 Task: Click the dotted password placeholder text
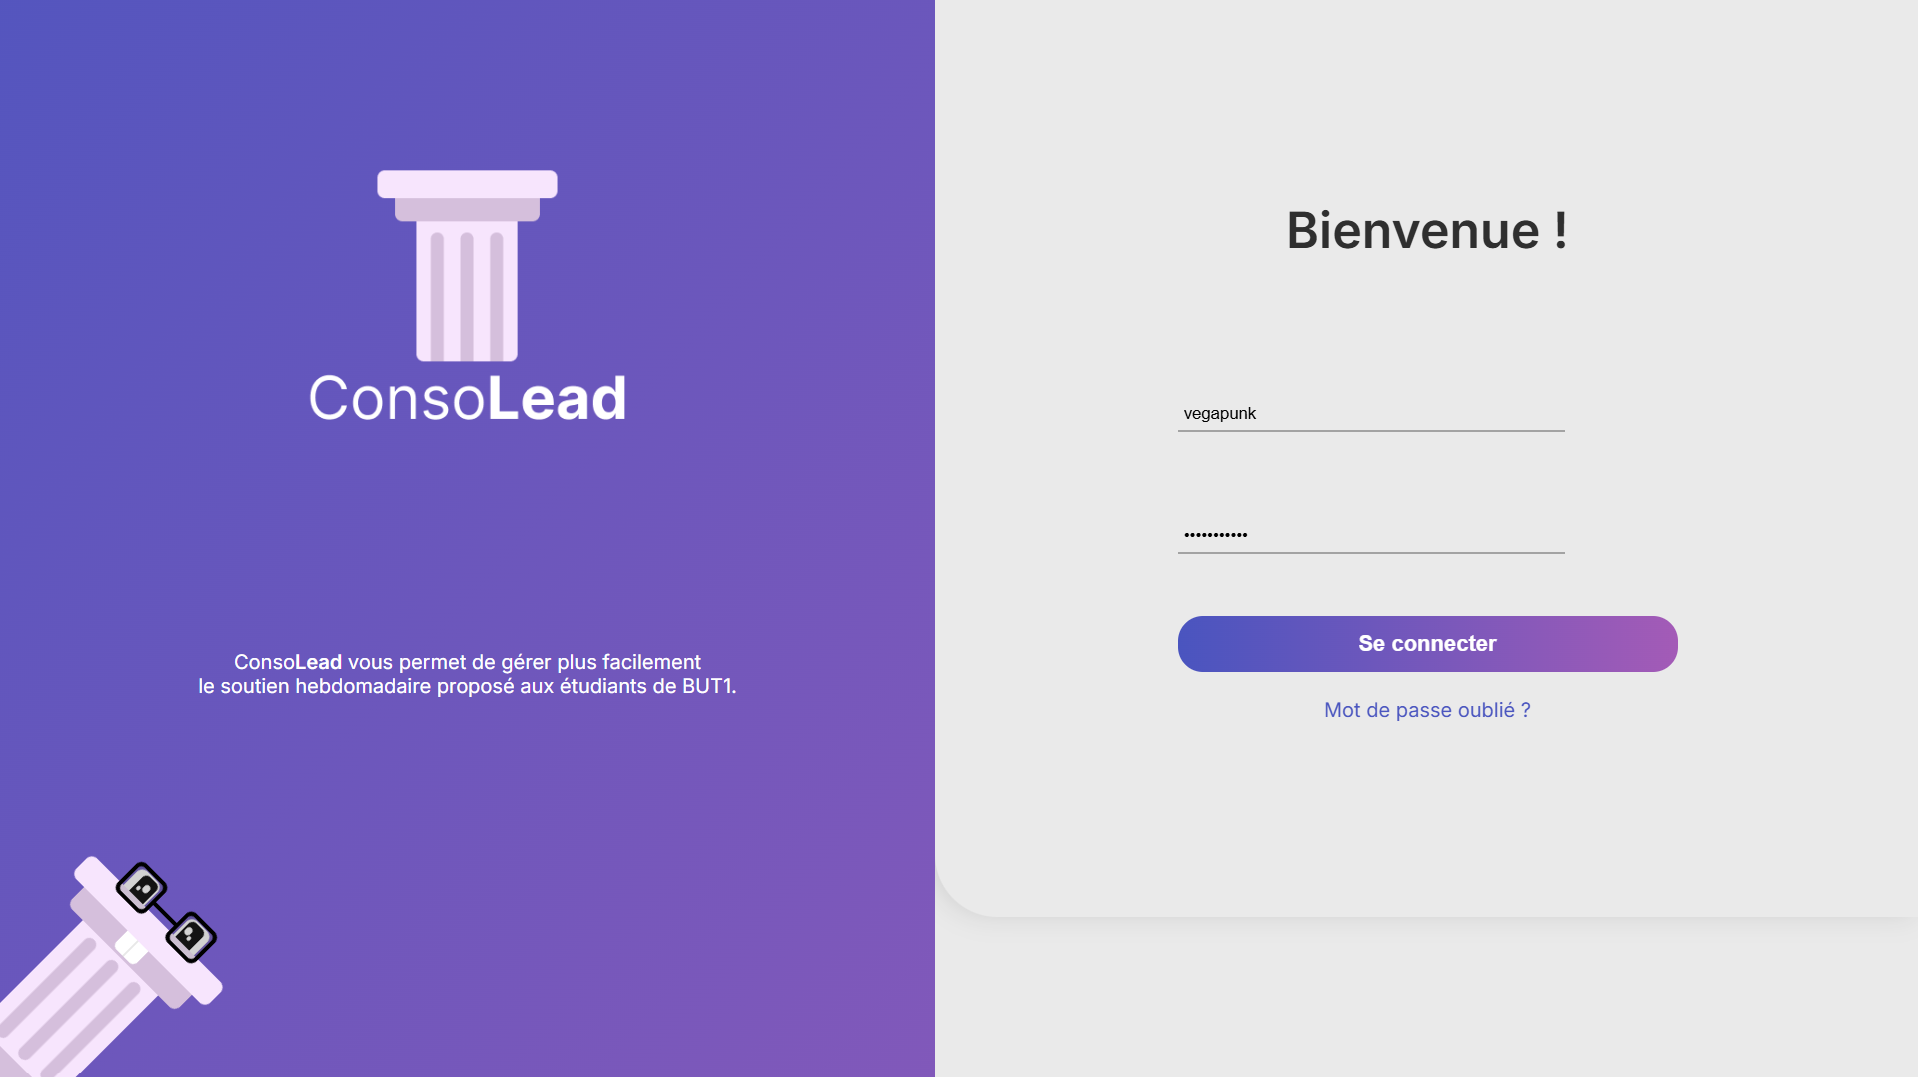(1216, 533)
